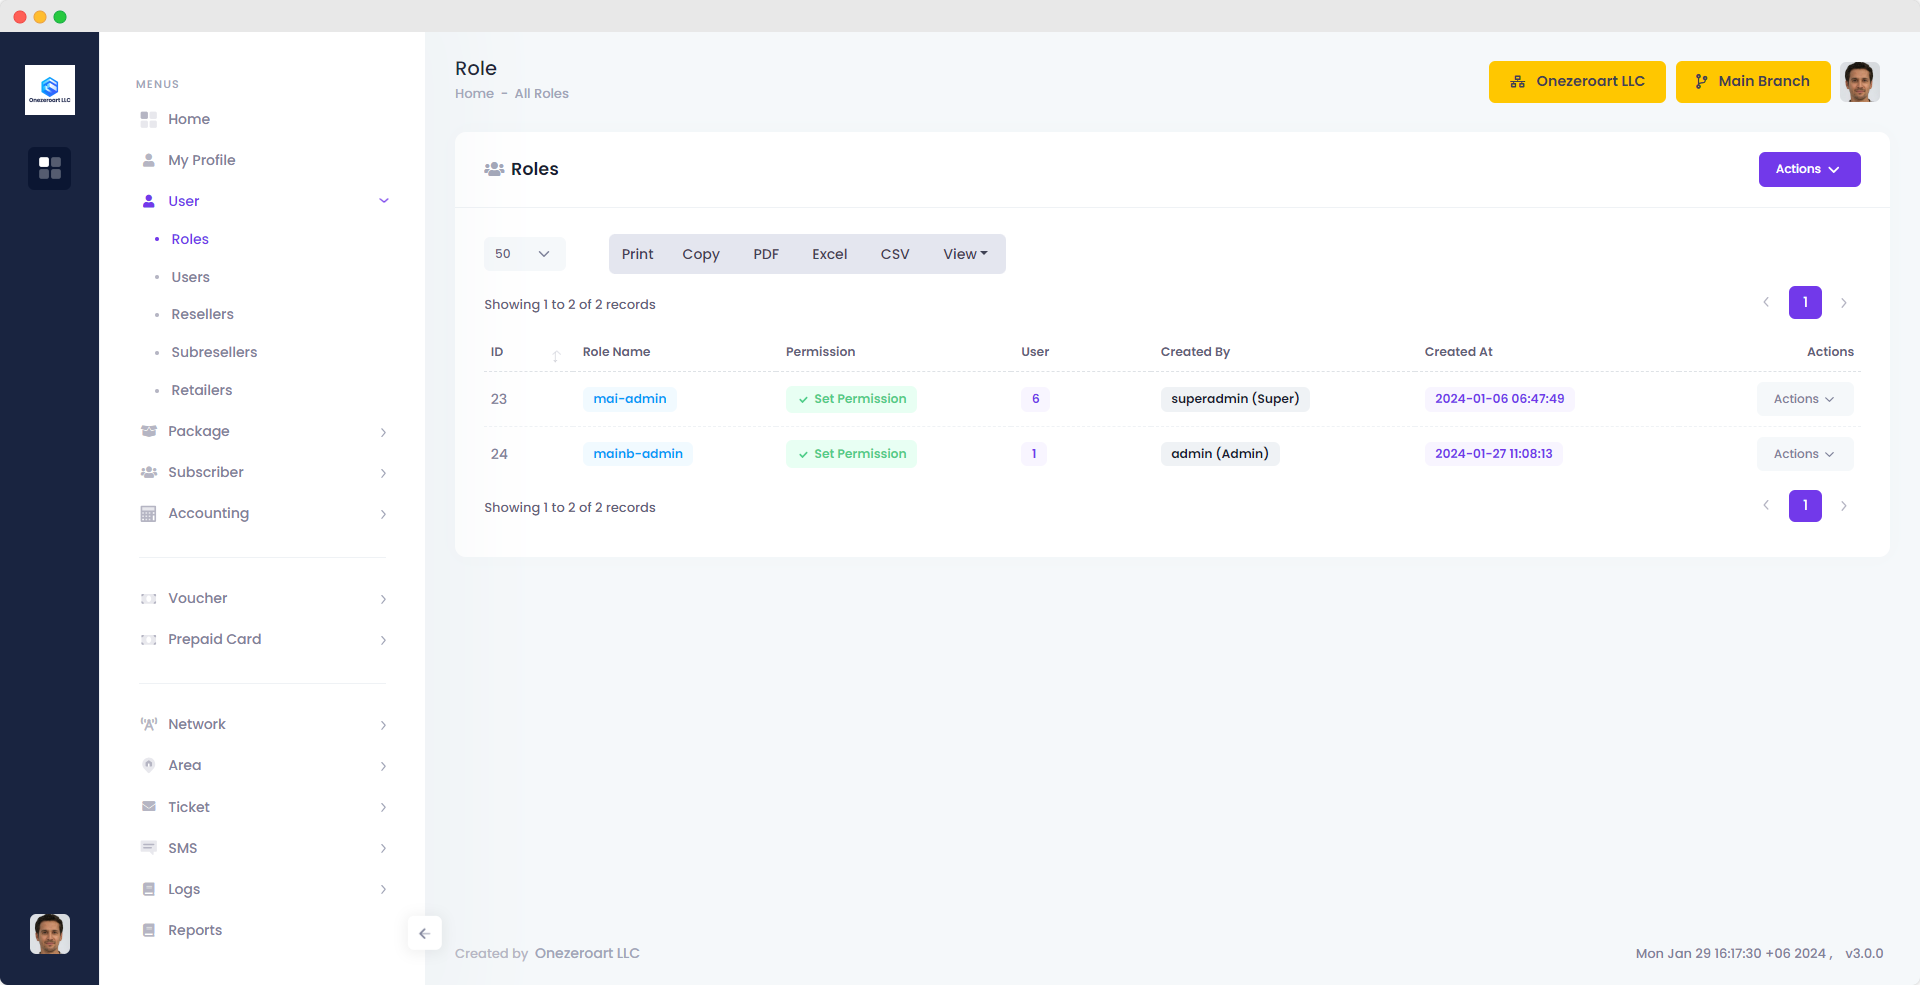Click the Network antenna icon
Screen dimensions: 1920x985
(x=149, y=724)
